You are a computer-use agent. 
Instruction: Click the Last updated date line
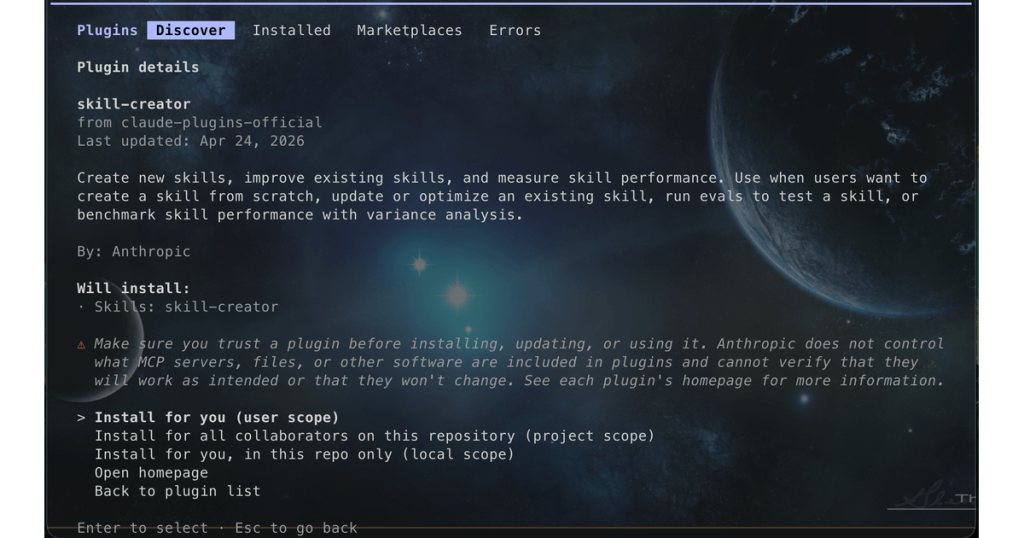click(191, 141)
